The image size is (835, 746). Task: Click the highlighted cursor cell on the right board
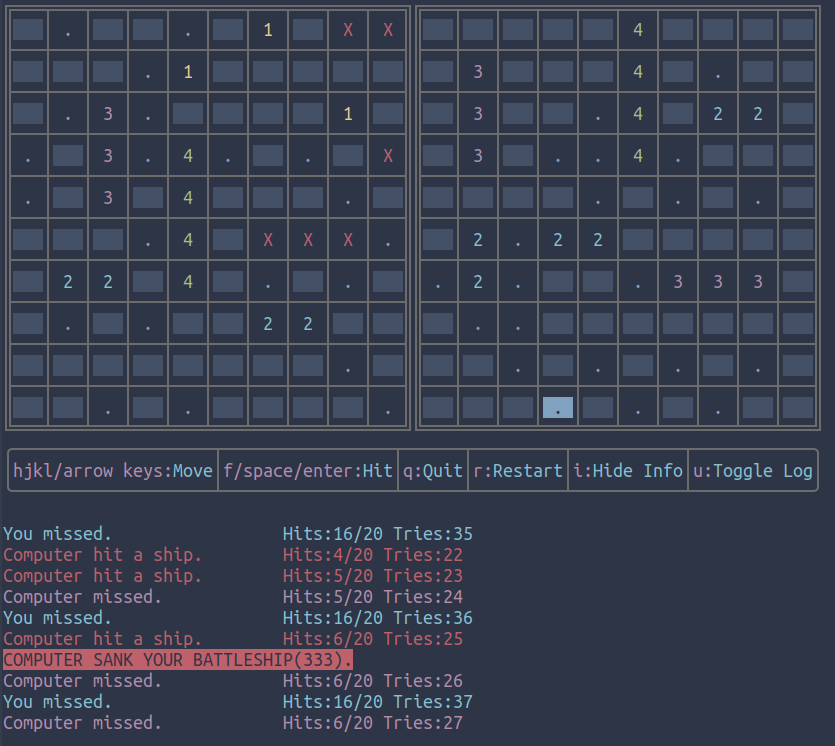557,408
